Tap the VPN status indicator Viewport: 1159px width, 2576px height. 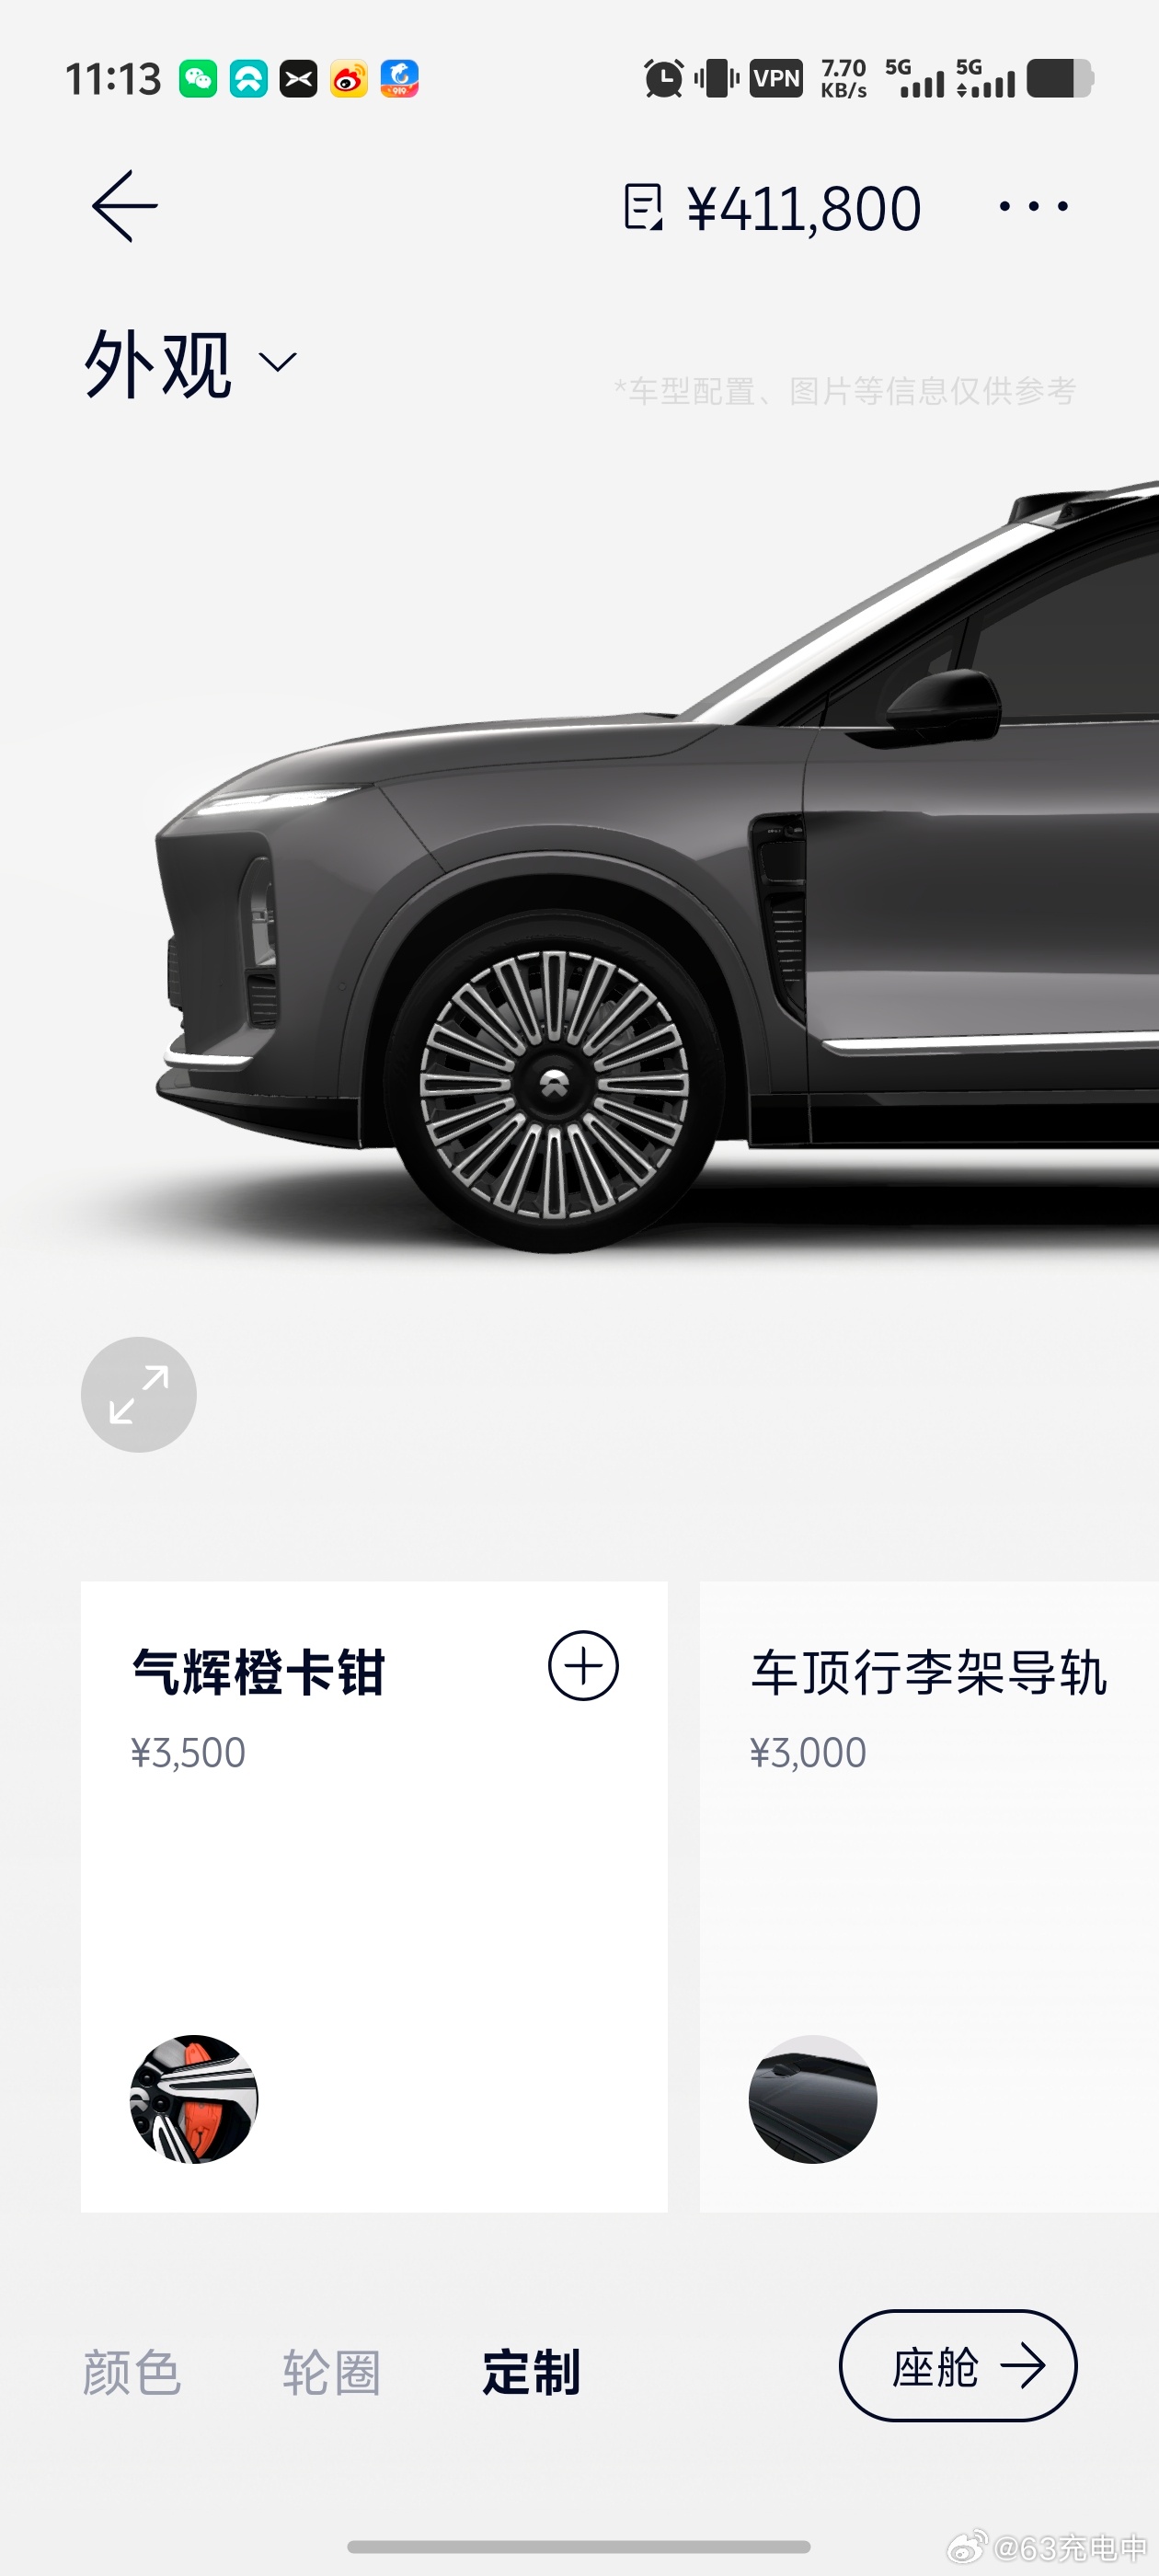pyautogui.click(x=776, y=78)
